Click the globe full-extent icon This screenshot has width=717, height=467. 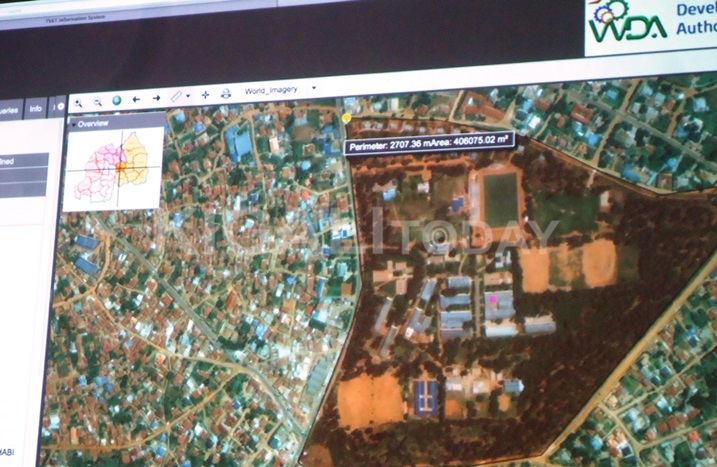[x=116, y=101]
